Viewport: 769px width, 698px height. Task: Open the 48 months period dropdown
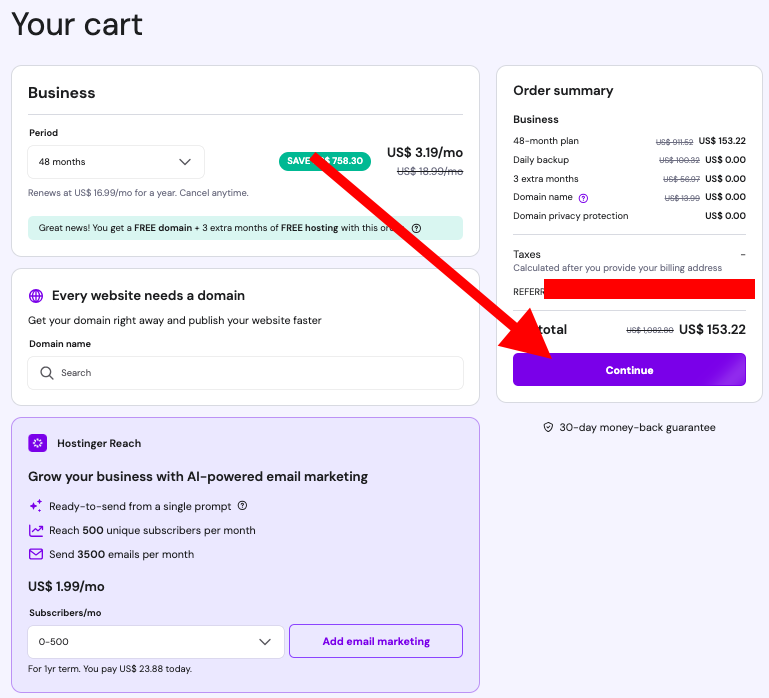[116, 162]
